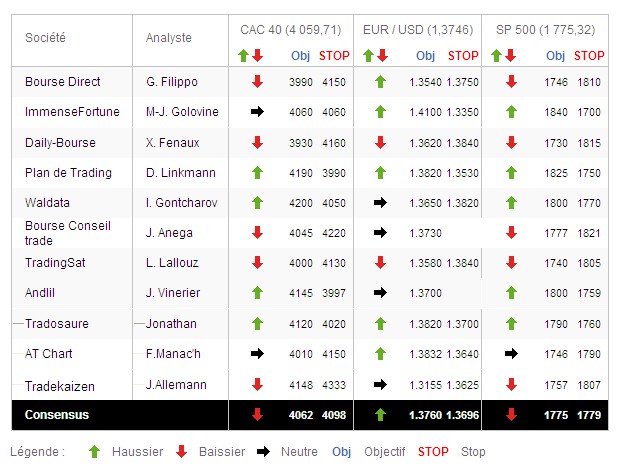Click the Légende label
Image resolution: width=621 pixels, height=468 pixels.
pos(37,452)
